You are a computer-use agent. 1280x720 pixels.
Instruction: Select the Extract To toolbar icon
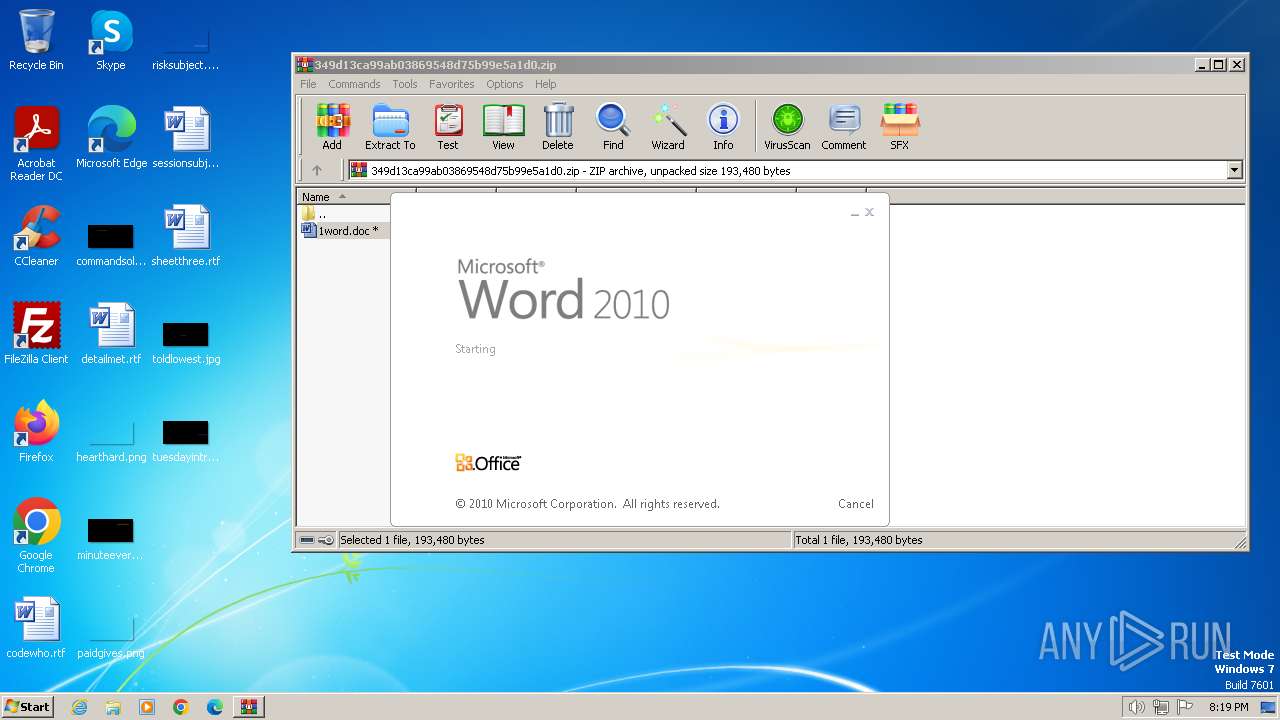(x=390, y=127)
